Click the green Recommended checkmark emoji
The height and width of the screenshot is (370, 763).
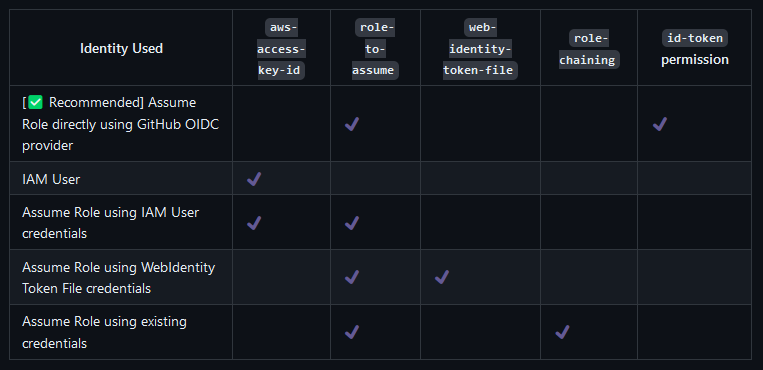pos(36,103)
